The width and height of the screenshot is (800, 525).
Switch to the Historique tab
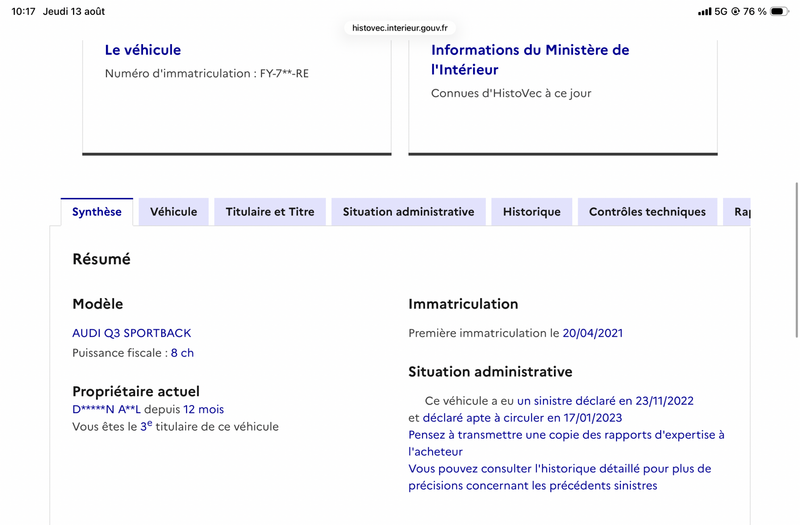[532, 212]
